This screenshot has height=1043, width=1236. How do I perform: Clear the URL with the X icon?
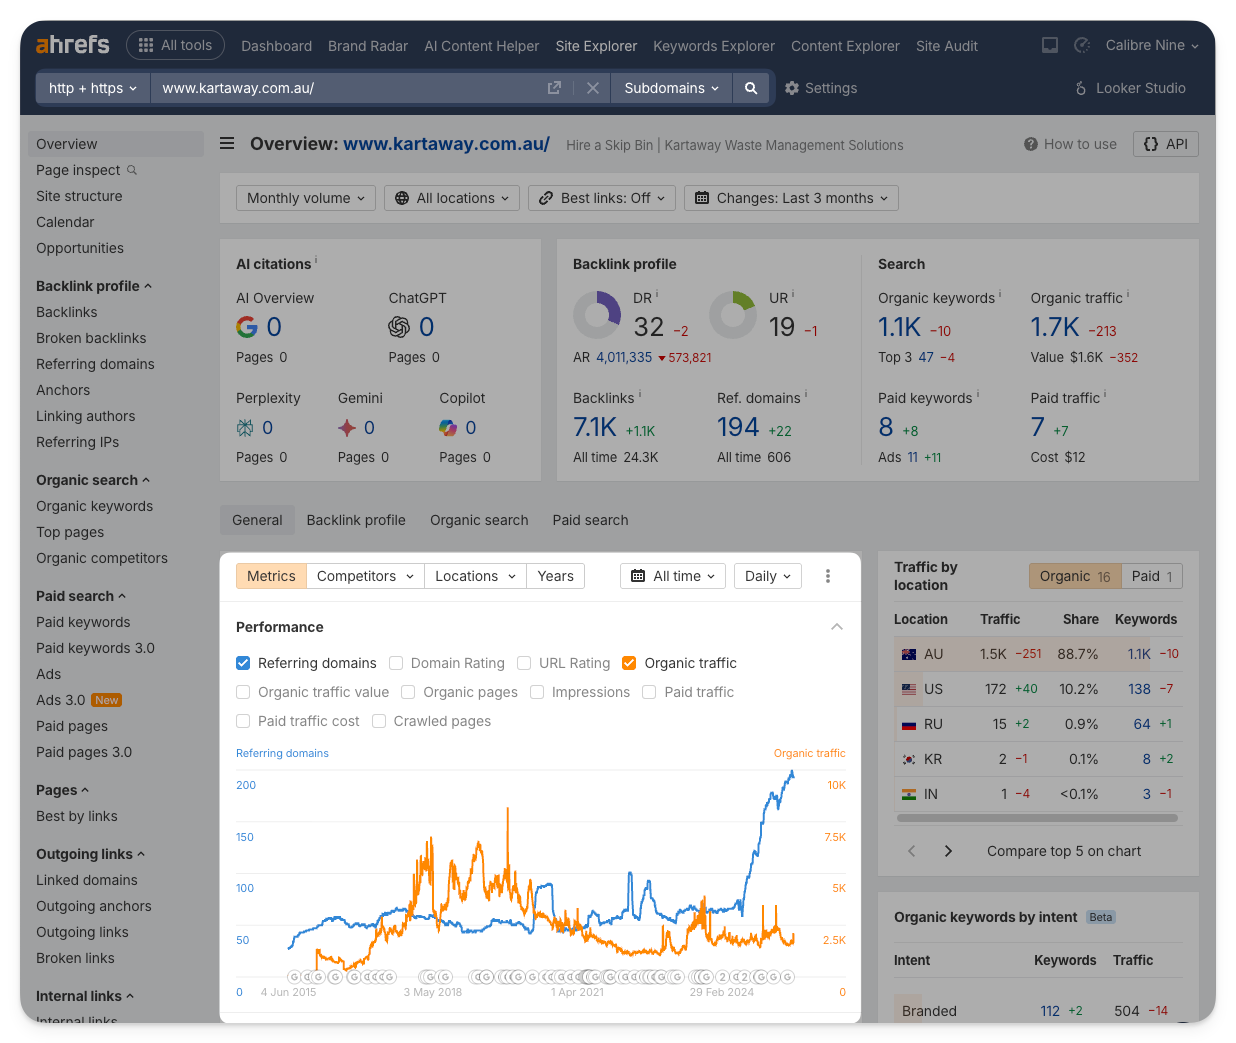coord(593,88)
